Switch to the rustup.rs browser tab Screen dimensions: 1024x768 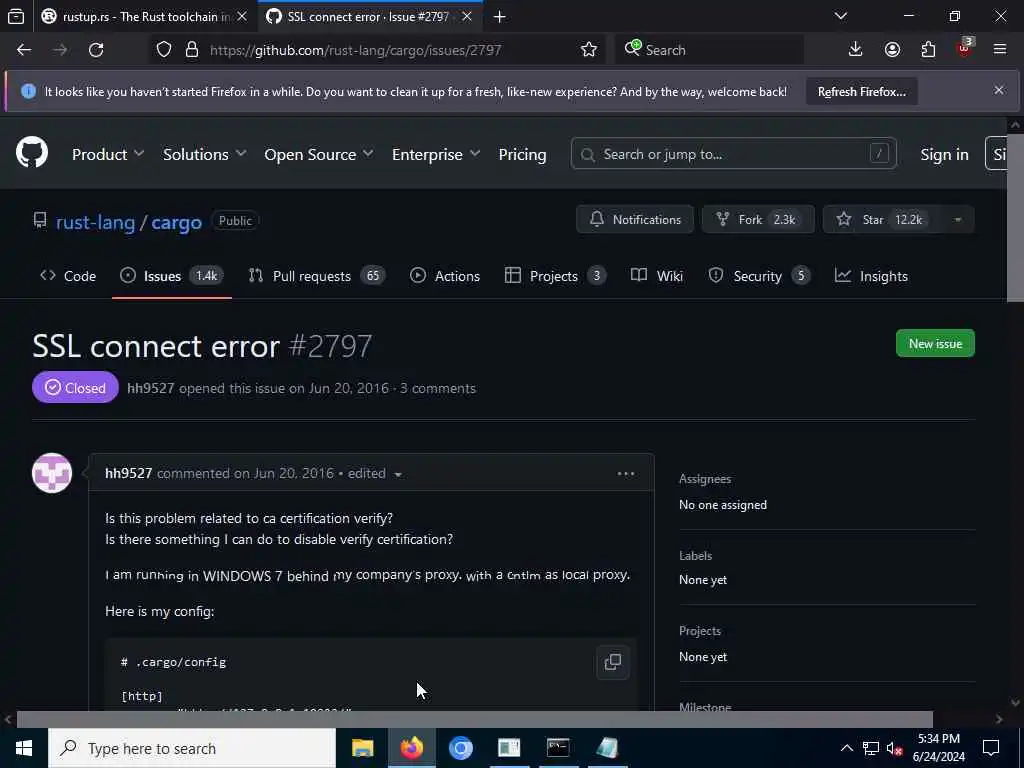tap(144, 17)
